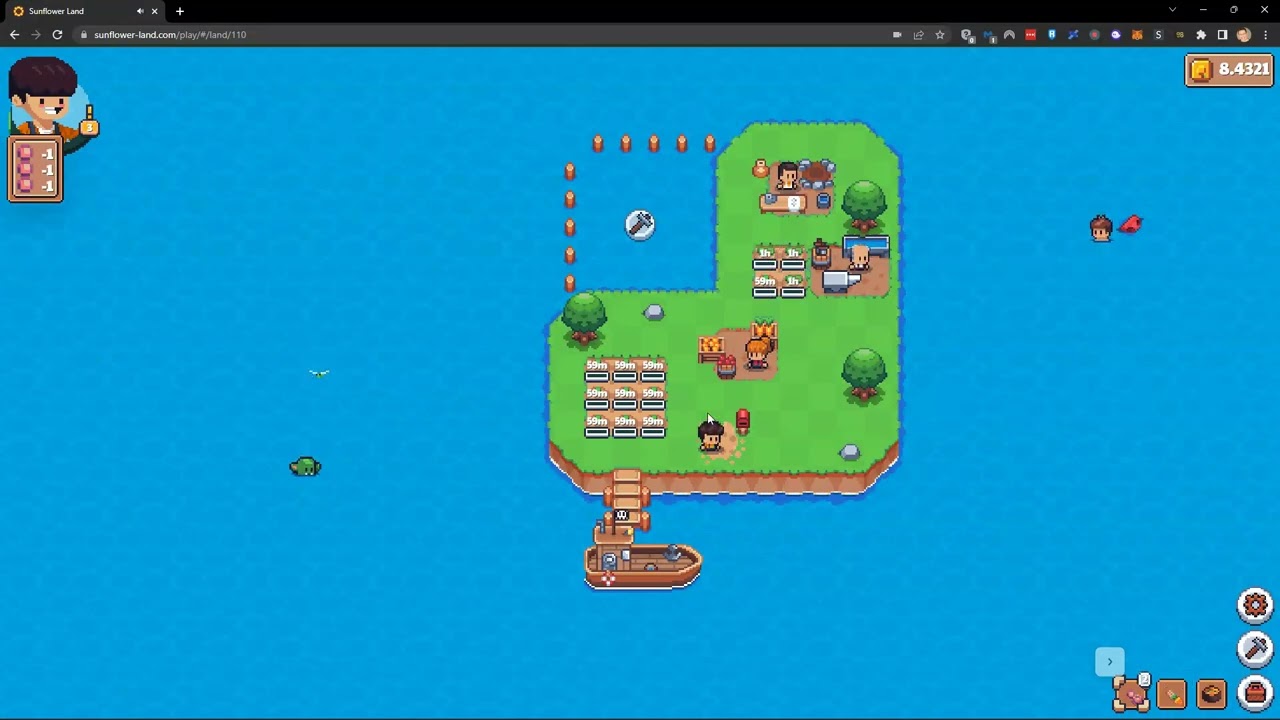Click the camera icon in the address bar
The height and width of the screenshot is (720, 1280).
click(897, 35)
